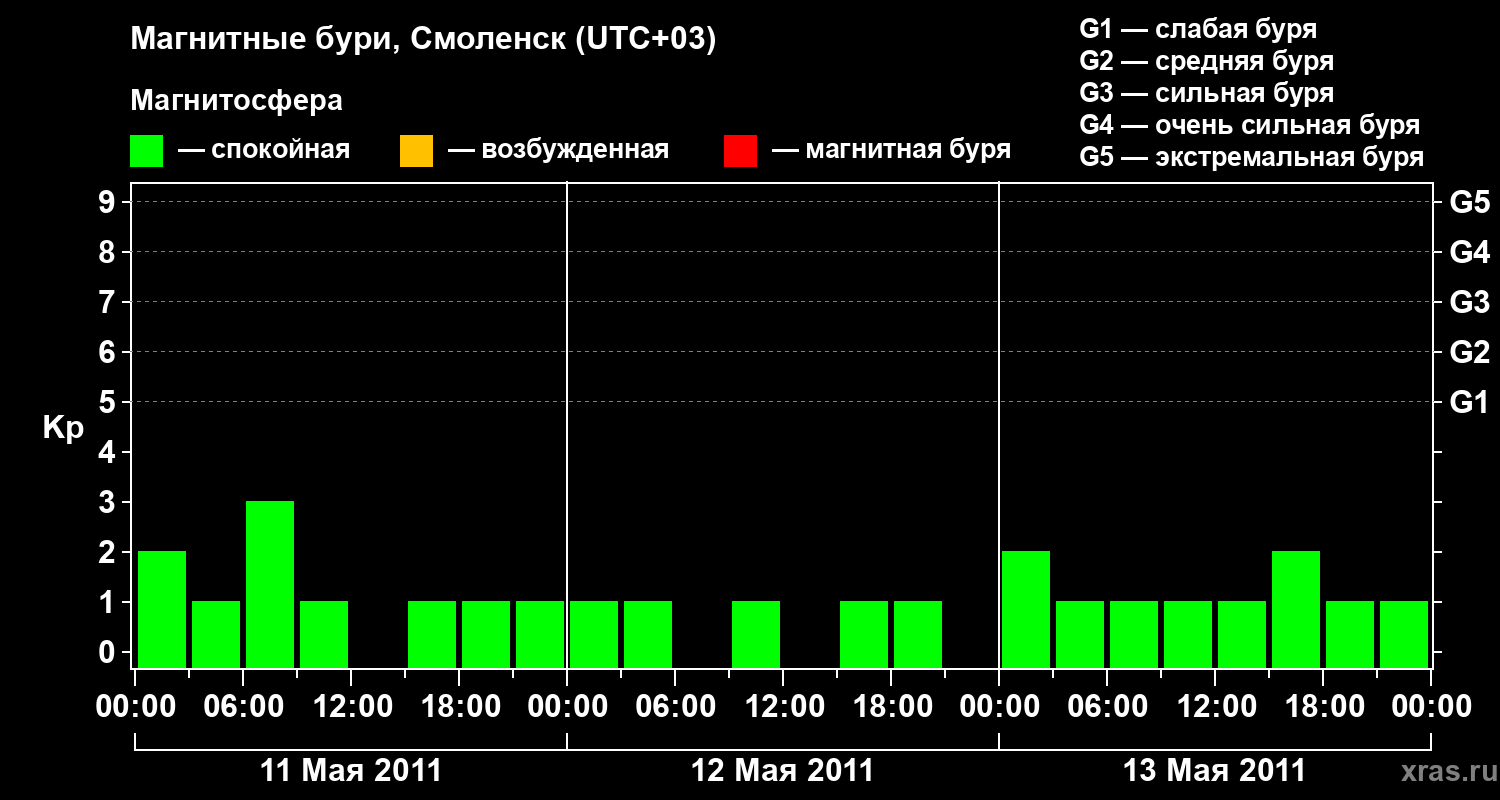Click the 12:00 tick label under 12 May

(784, 707)
